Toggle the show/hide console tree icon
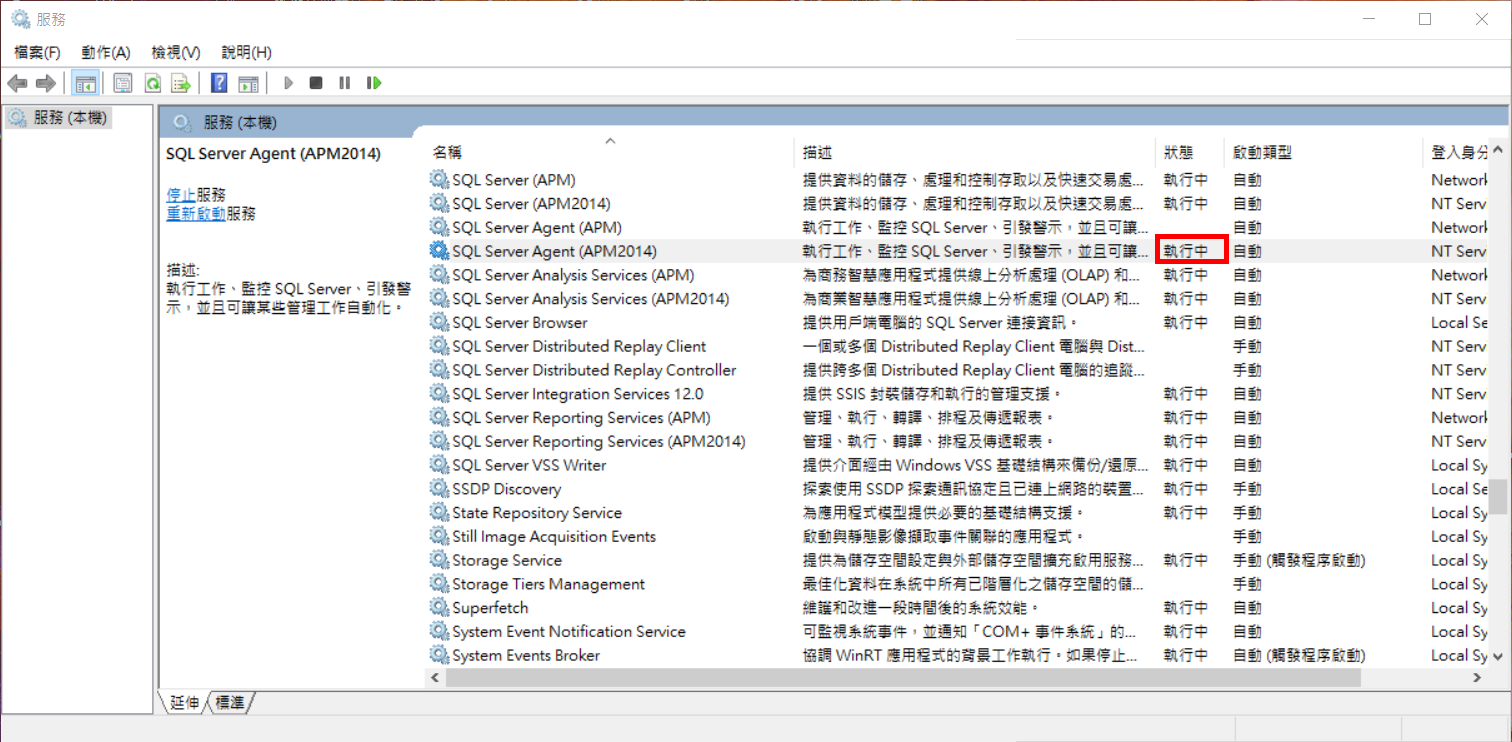The image size is (1512, 742). pos(86,83)
